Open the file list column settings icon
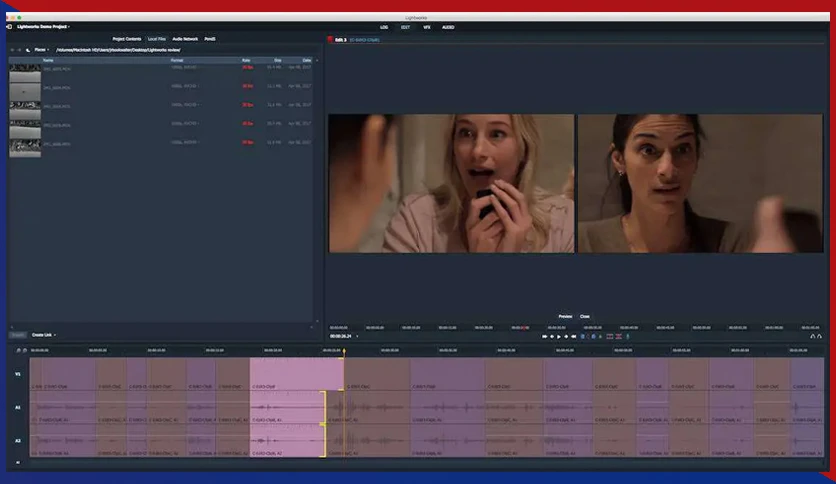 point(317,60)
